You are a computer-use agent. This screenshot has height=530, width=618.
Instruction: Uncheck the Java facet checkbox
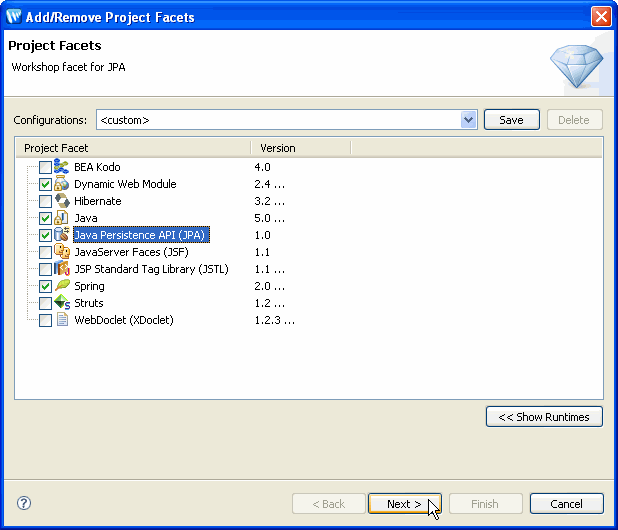point(45,218)
